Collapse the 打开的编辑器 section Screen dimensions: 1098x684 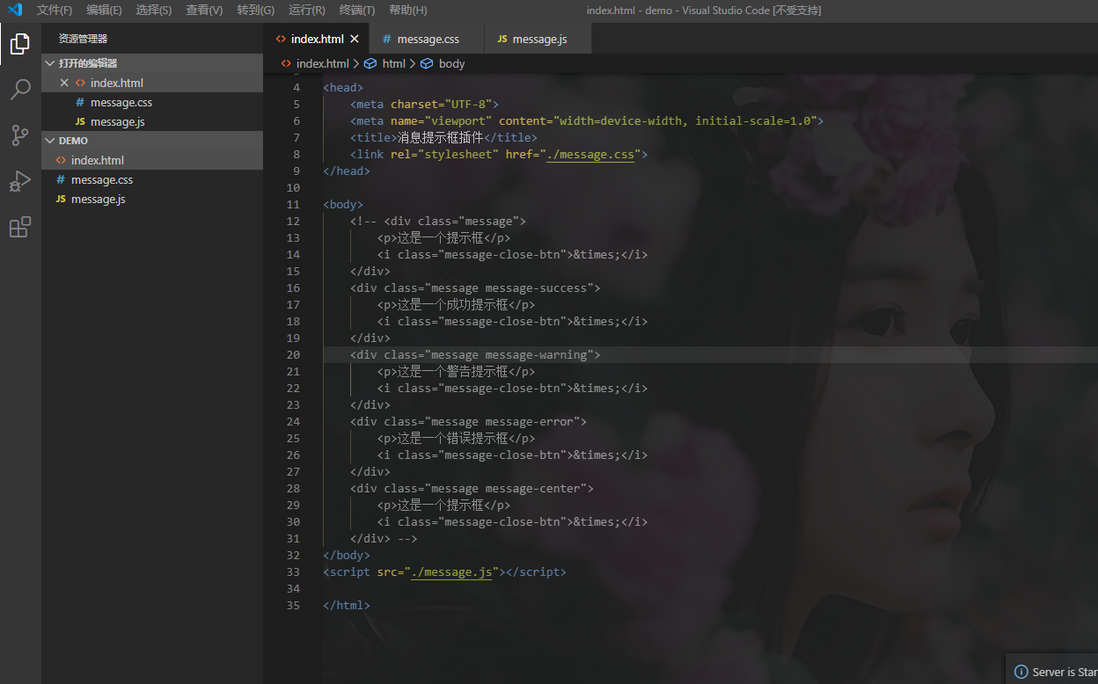click(x=50, y=63)
